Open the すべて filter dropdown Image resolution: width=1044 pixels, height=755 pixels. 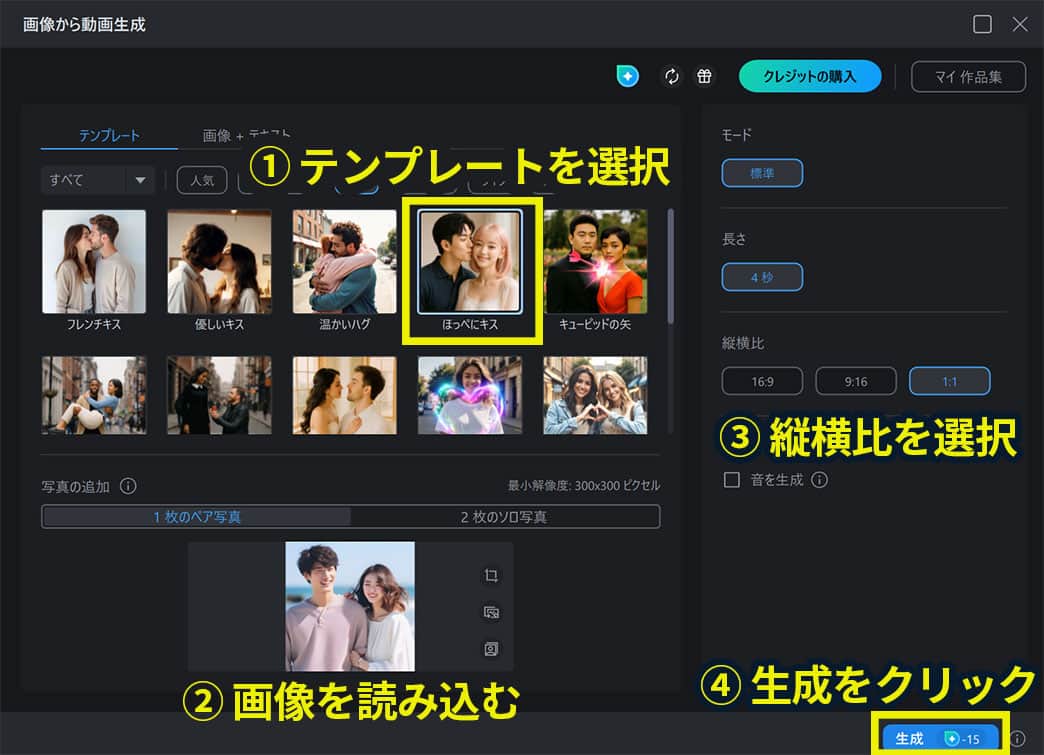96,179
